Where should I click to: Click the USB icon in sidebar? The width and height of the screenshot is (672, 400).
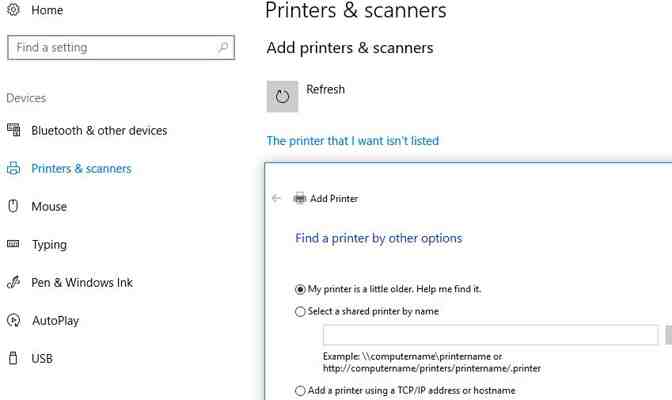(x=14, y=358)
